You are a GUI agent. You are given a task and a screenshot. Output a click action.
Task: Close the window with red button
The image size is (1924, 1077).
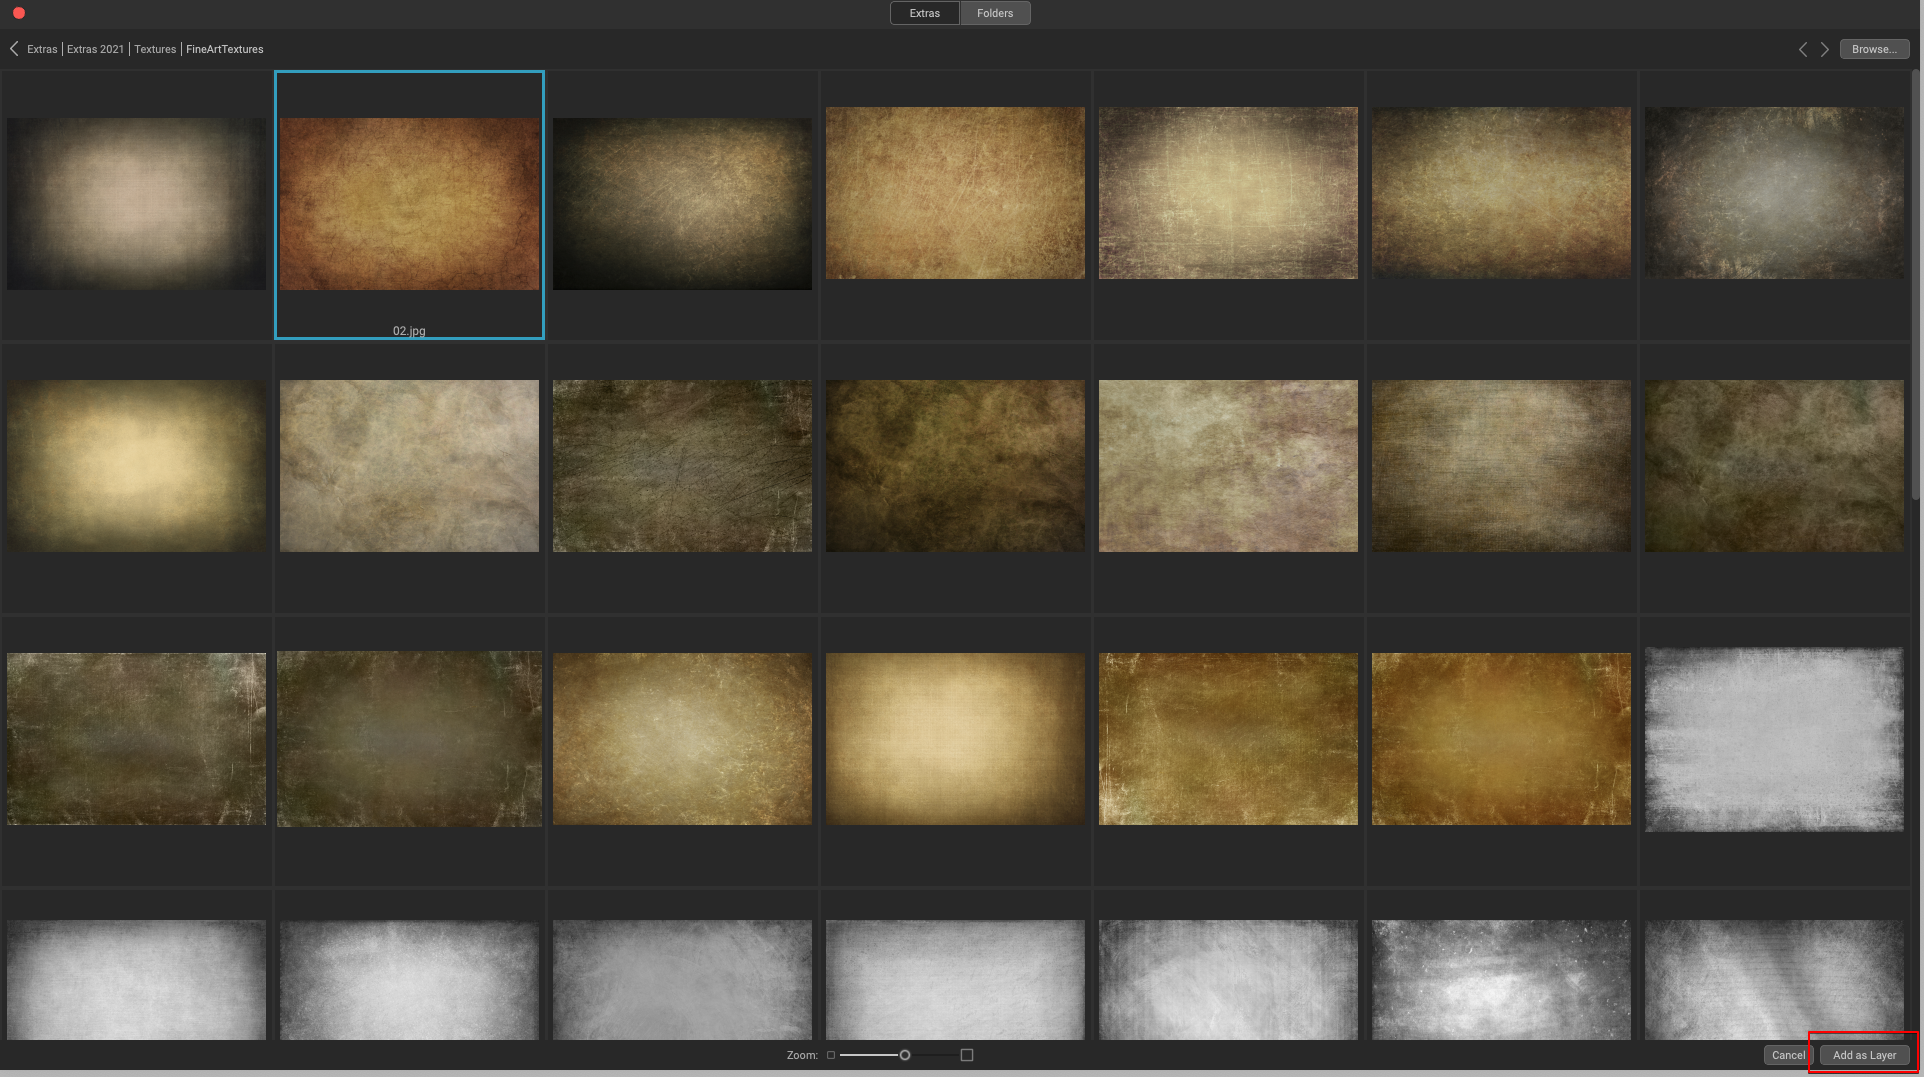pos(18,13)
